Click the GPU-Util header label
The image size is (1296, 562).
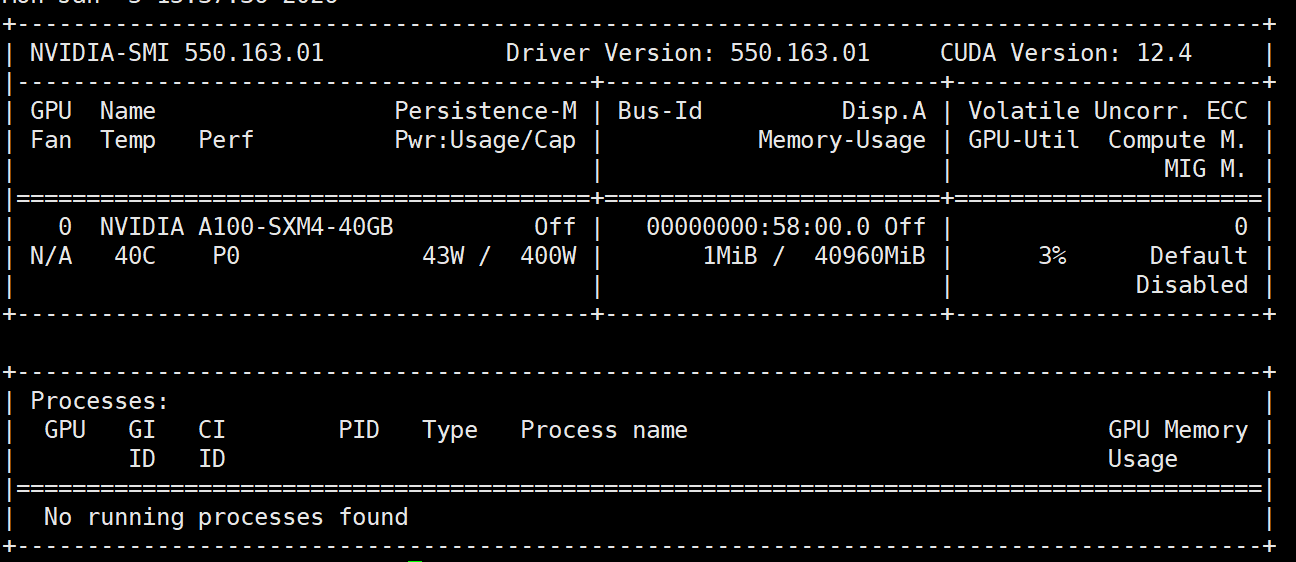tap(1024, 140)
